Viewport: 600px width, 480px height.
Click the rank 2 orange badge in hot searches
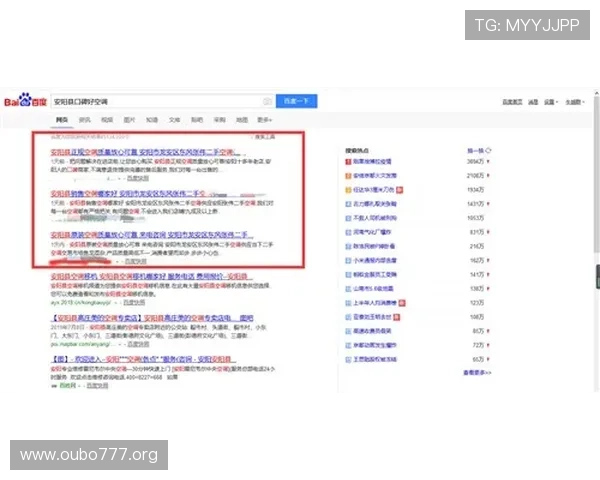(x=348, y=176)
